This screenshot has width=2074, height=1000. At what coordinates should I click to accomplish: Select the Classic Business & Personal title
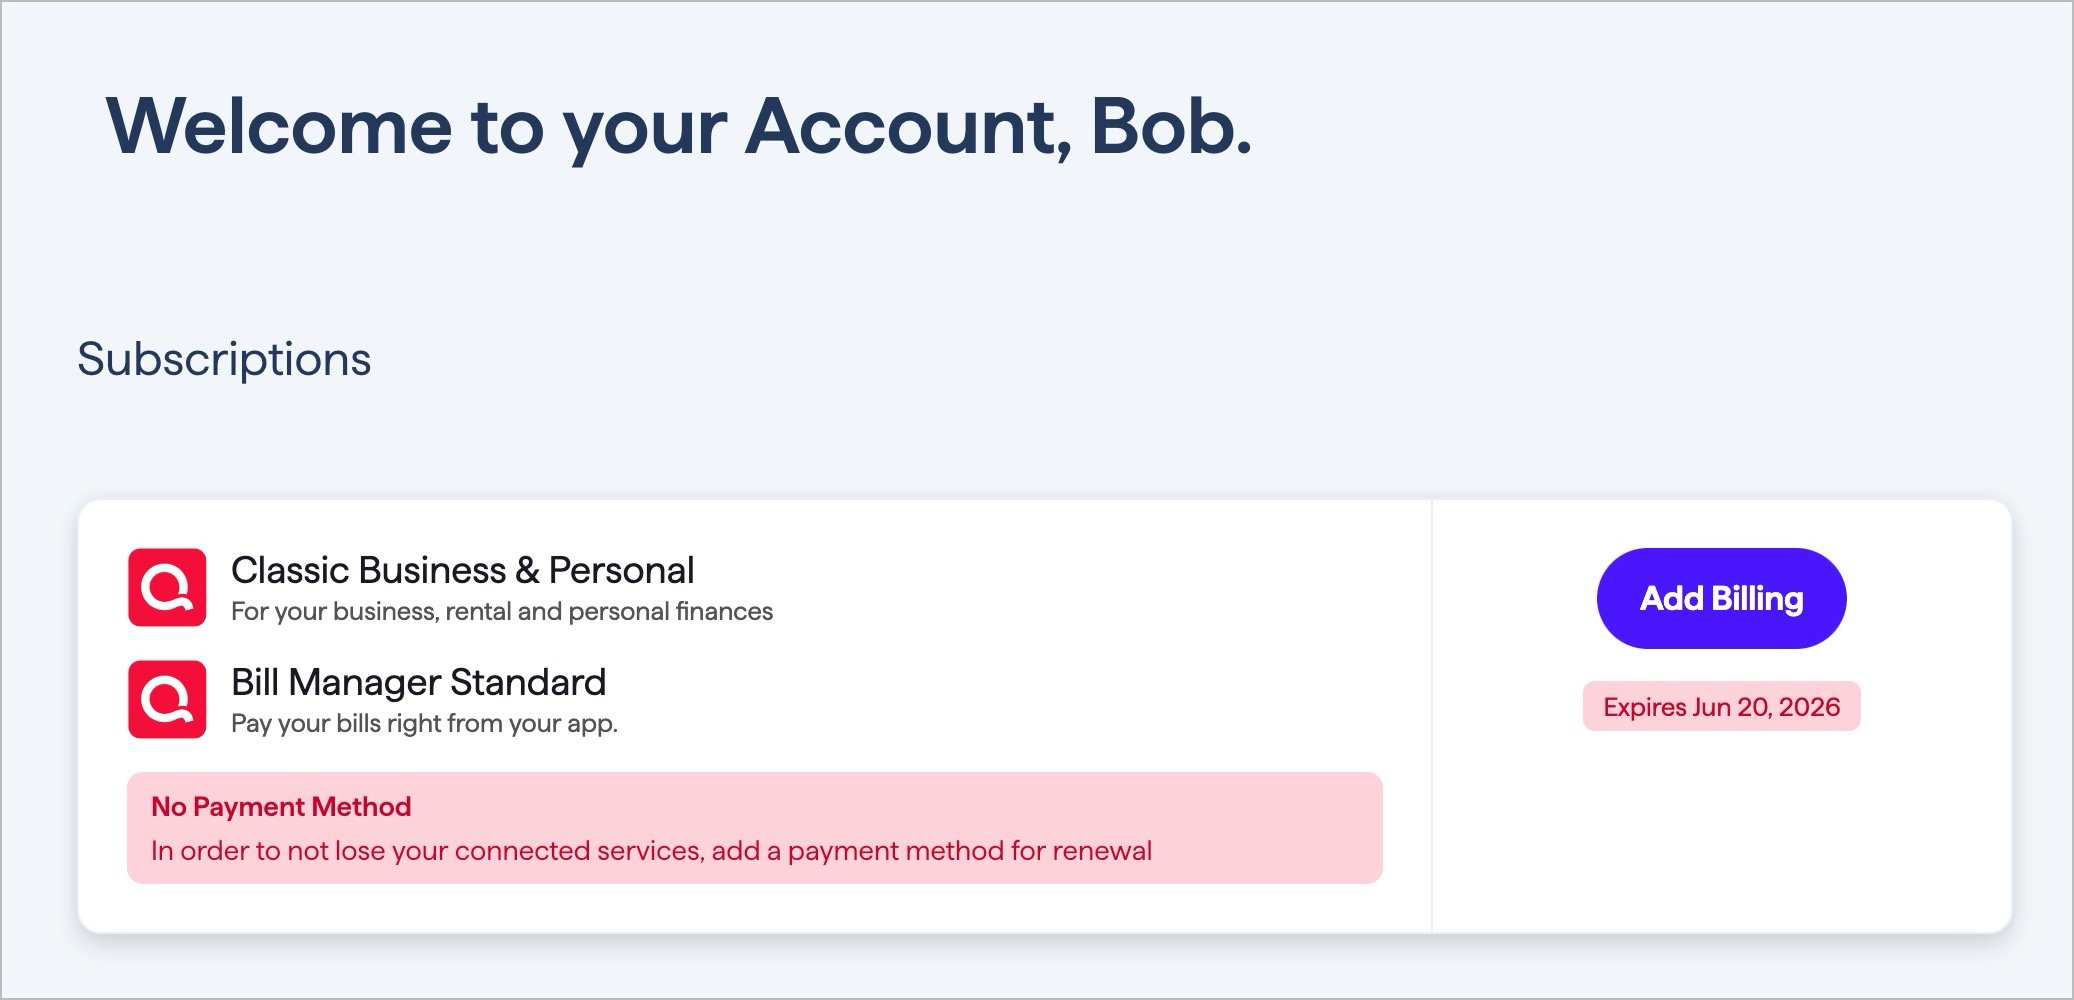[462, 570]
